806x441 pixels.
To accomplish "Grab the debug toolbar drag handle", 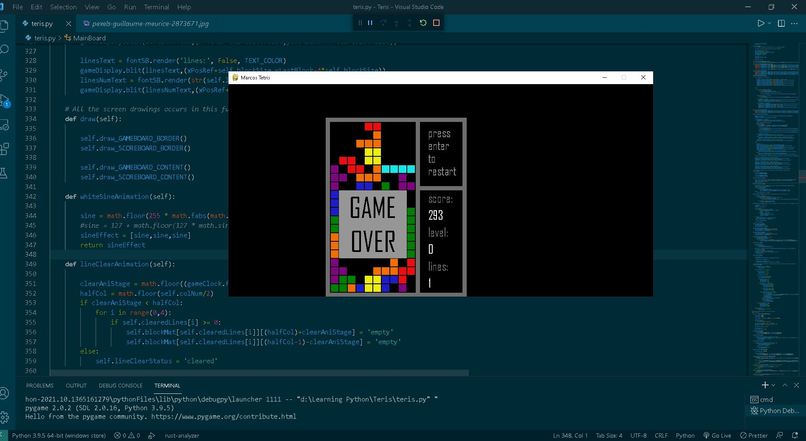I will tap(359, 23).
